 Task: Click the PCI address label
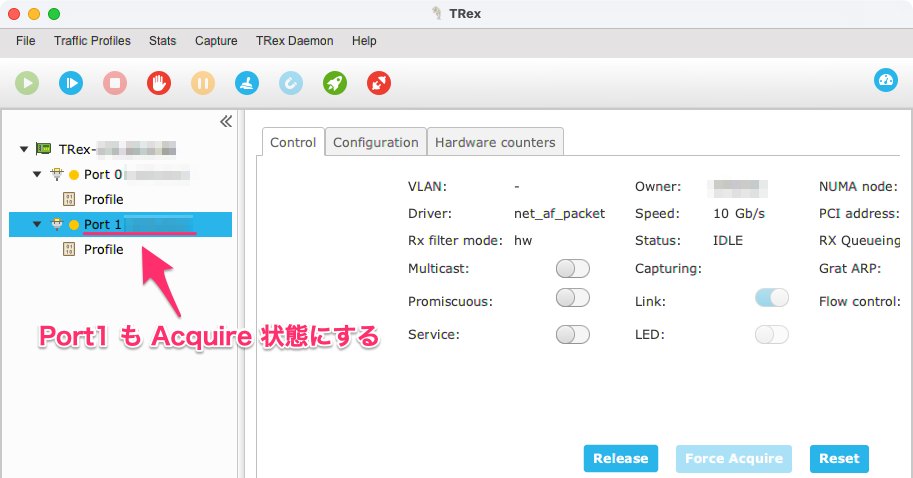point(859,214)
